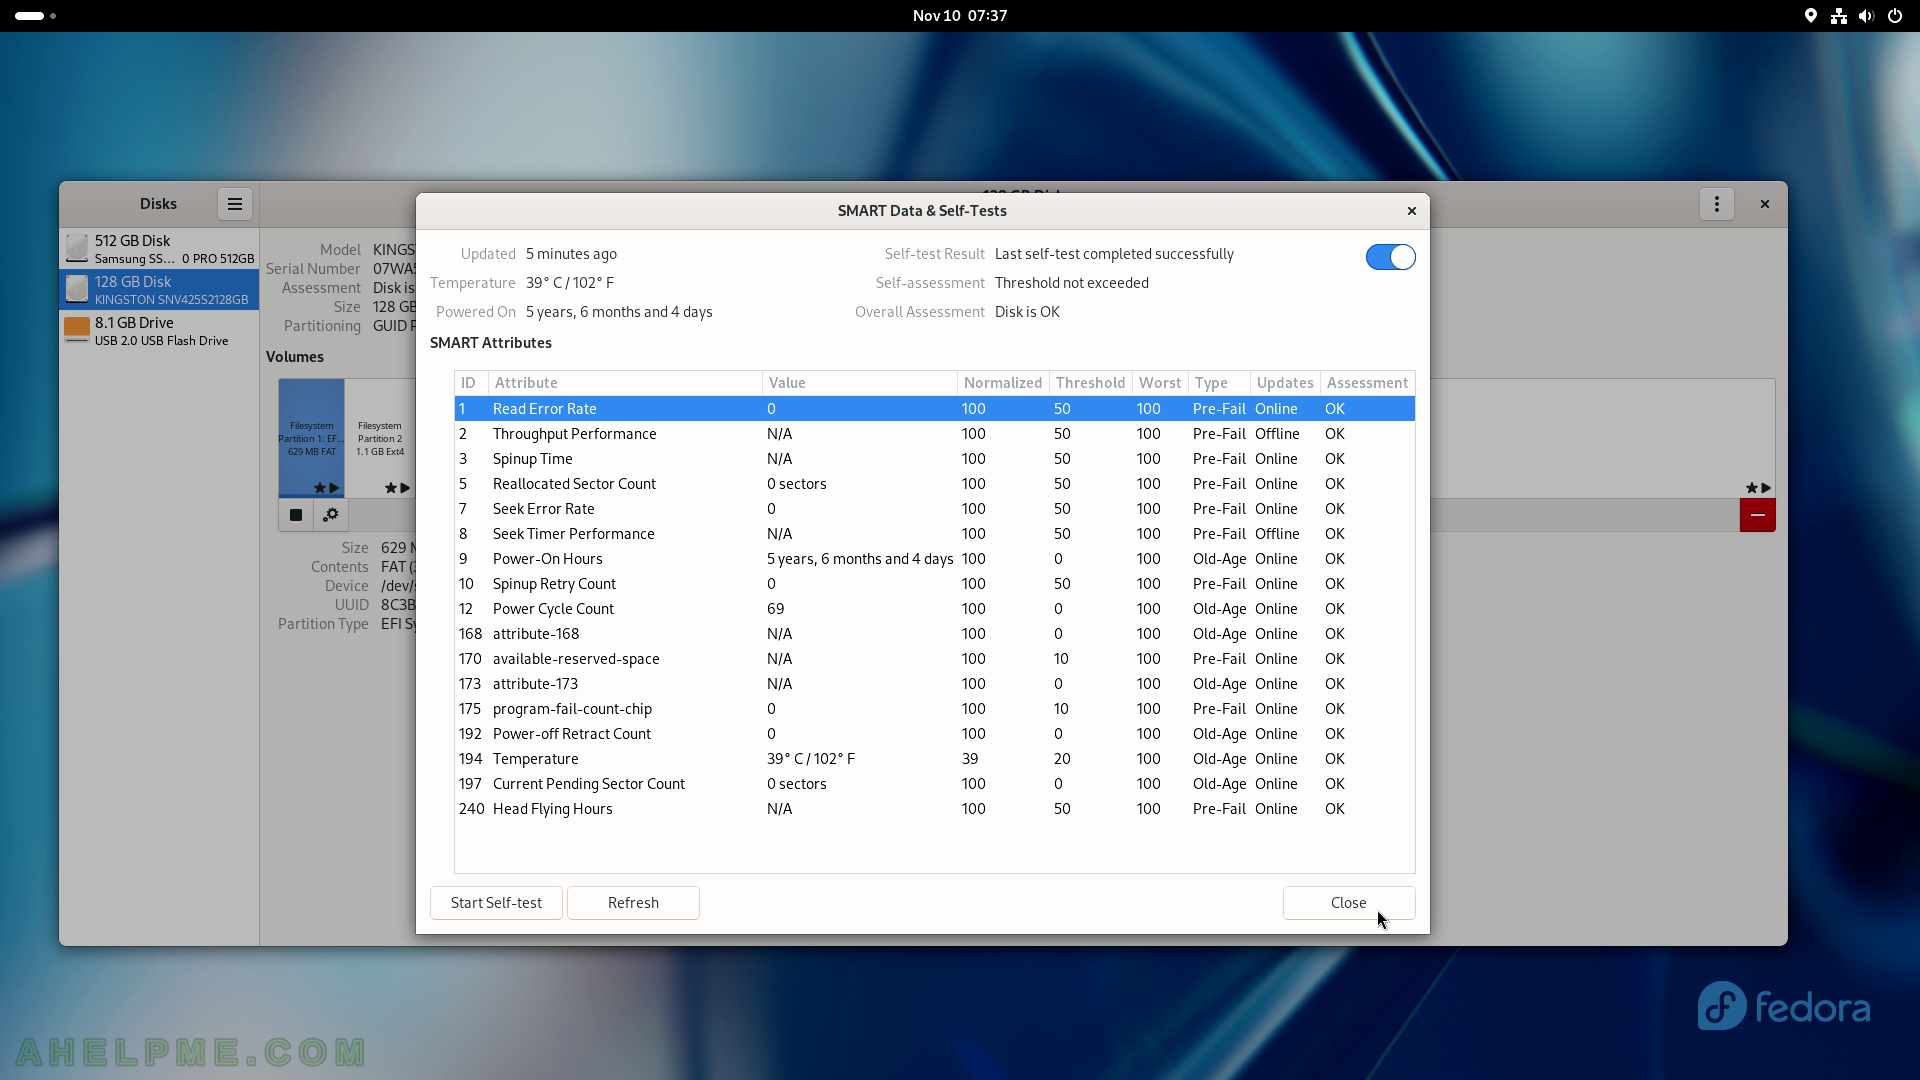The image size is (1920, 1080).
Task: Open the volume indicator in top bar
Action: (x=1866, y=16)
